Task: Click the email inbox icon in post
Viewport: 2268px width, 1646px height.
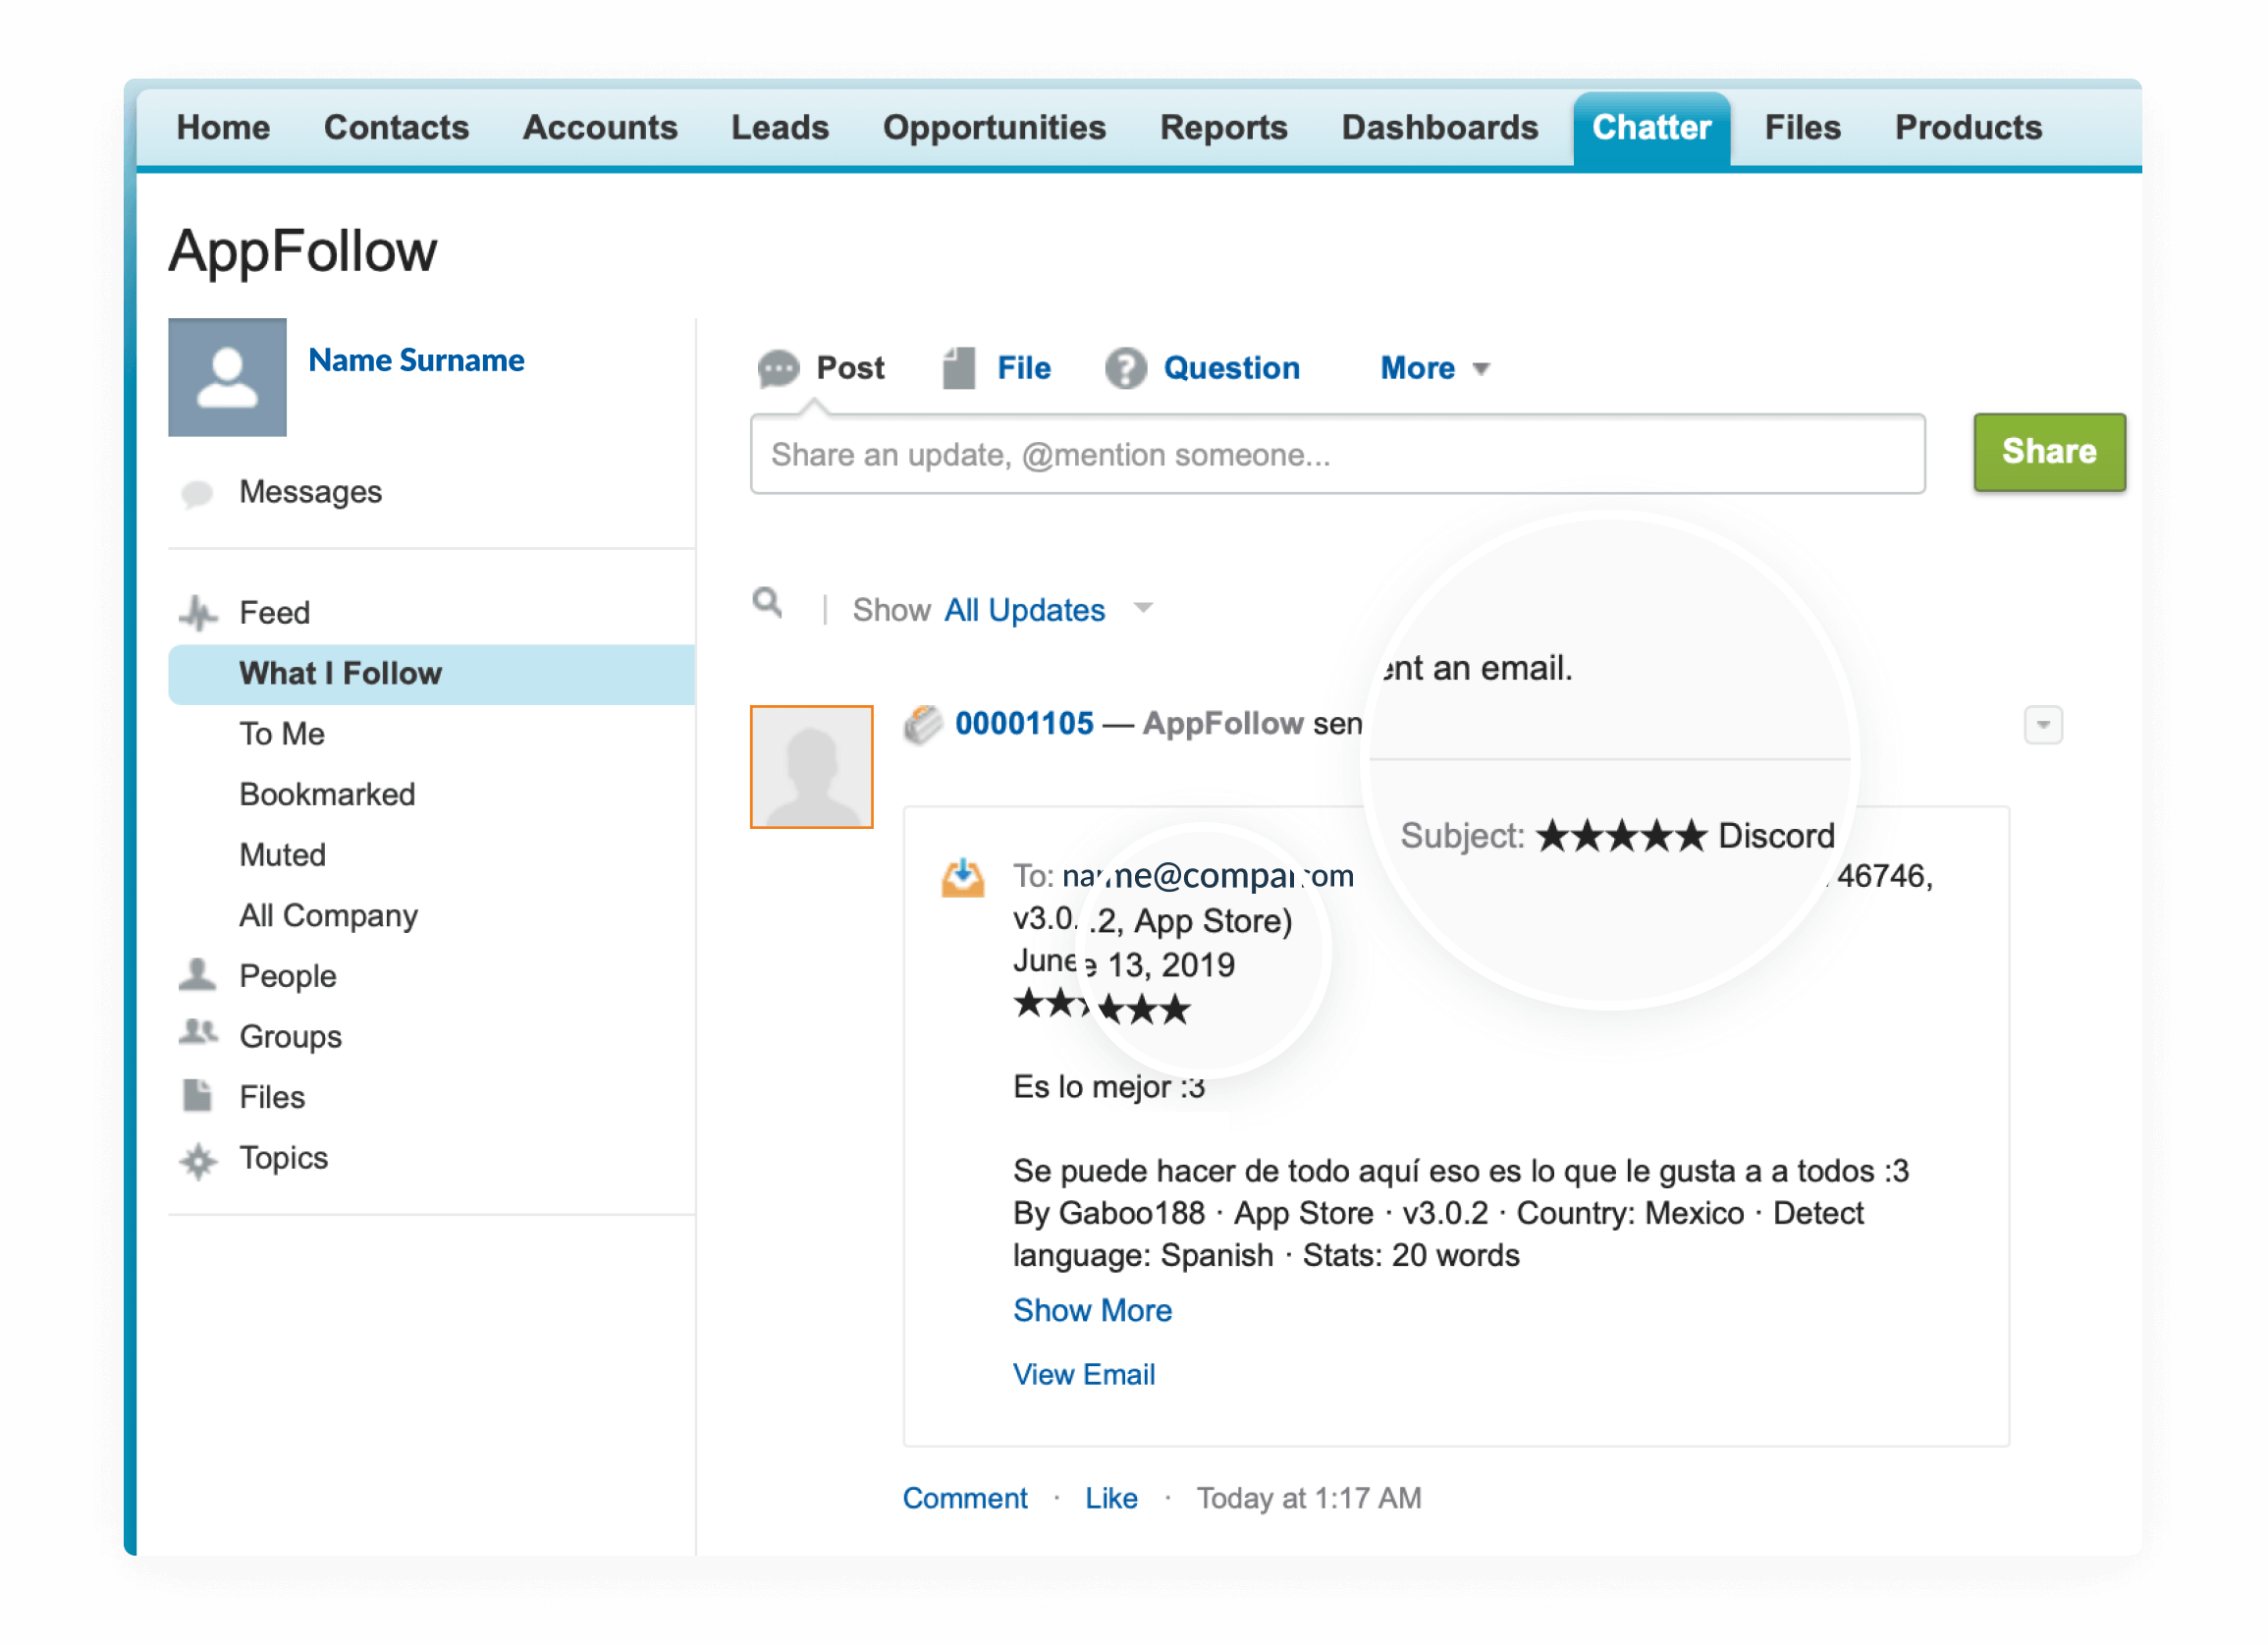Action: coord(963,878)
